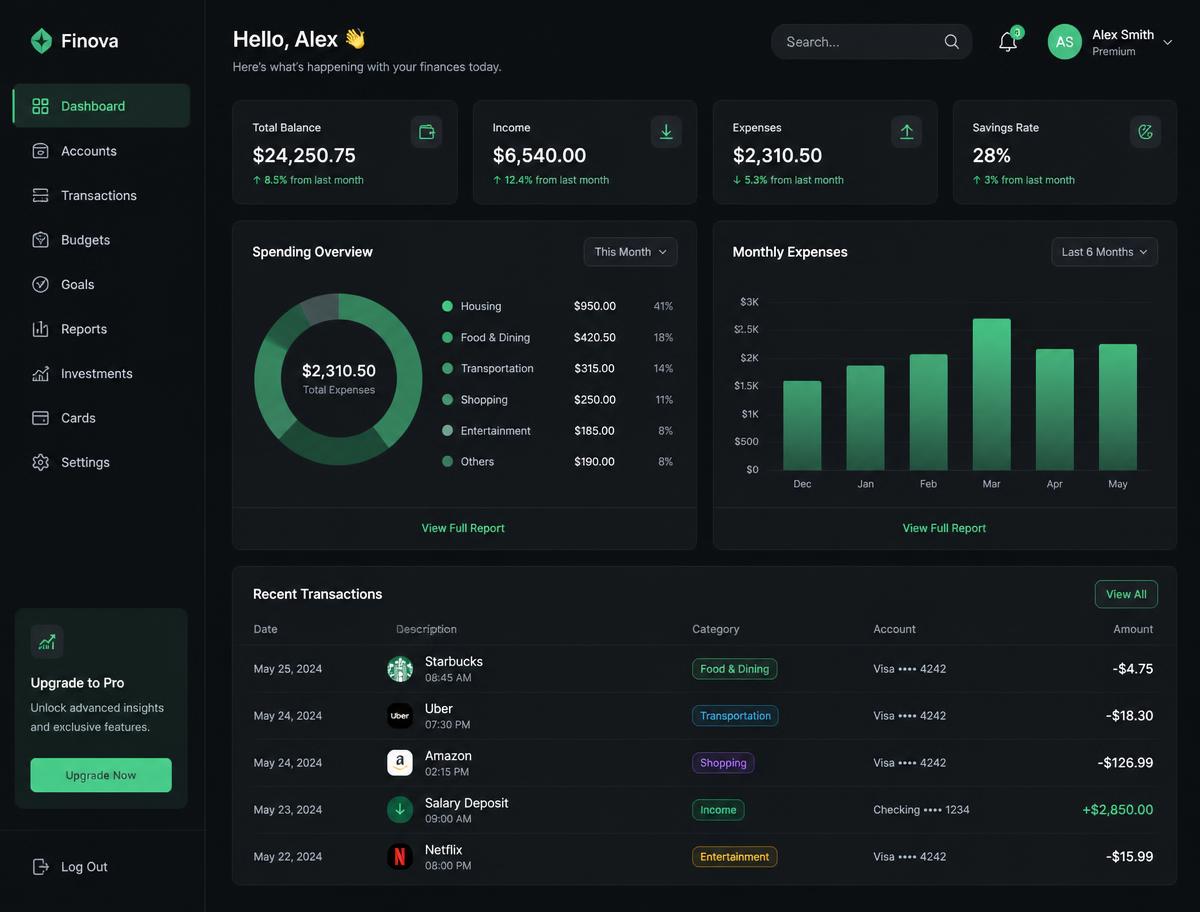The width and height of the screenshot is (1200, 912).
Task: Click the Log Out label
Action: pos(84,867)
